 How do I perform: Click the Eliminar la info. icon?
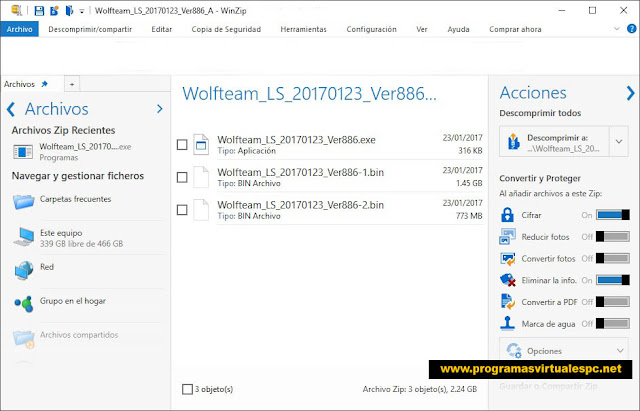[x=508, y=280]
